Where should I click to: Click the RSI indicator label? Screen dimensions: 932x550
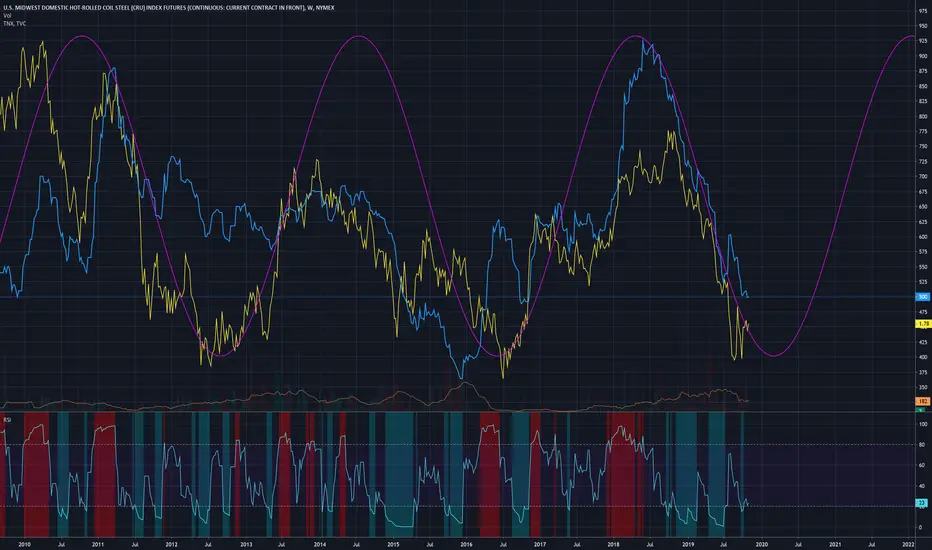(x=7, y=420)
